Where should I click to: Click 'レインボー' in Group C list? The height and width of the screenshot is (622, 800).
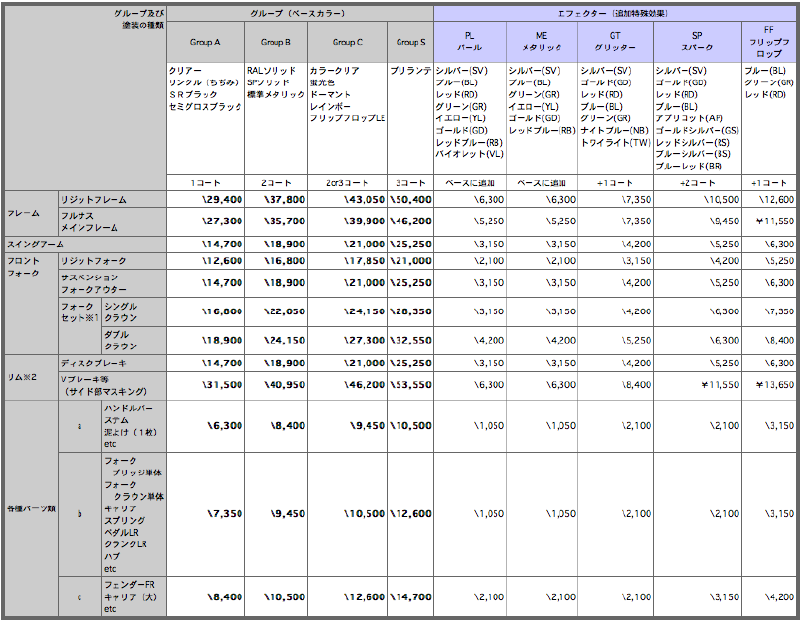pyautogui.click(x=330, y=107)
